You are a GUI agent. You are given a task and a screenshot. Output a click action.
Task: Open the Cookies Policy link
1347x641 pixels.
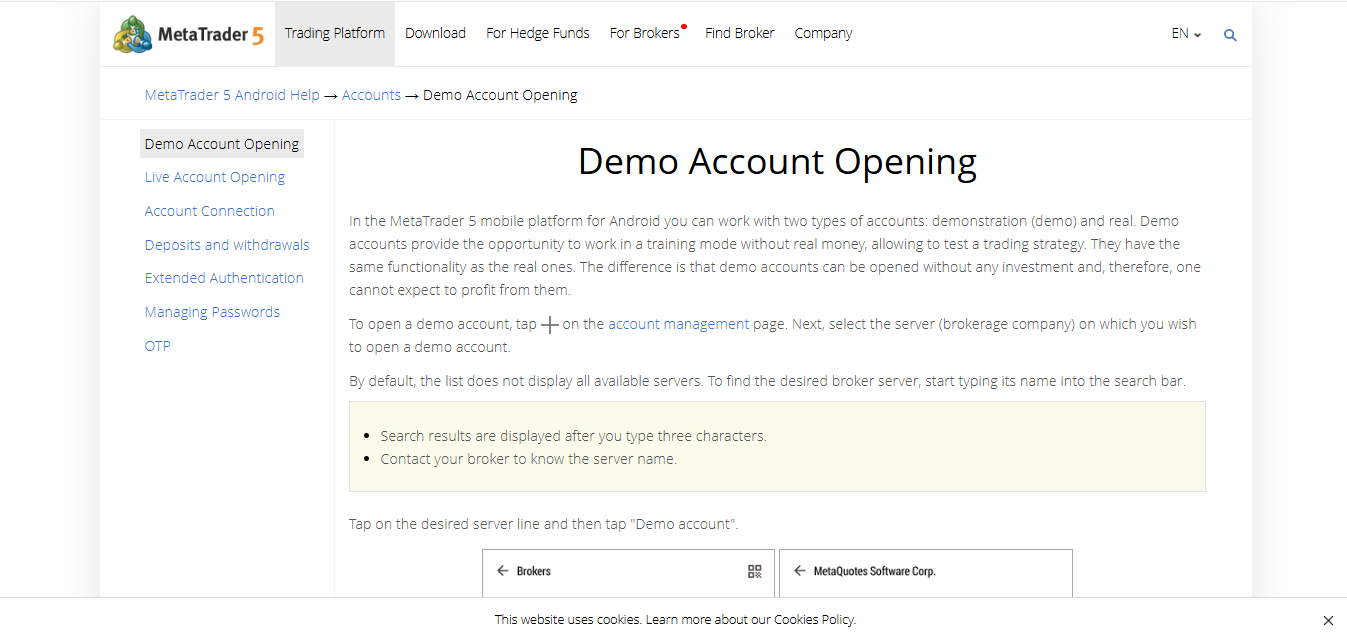click(x=814, y=619)
